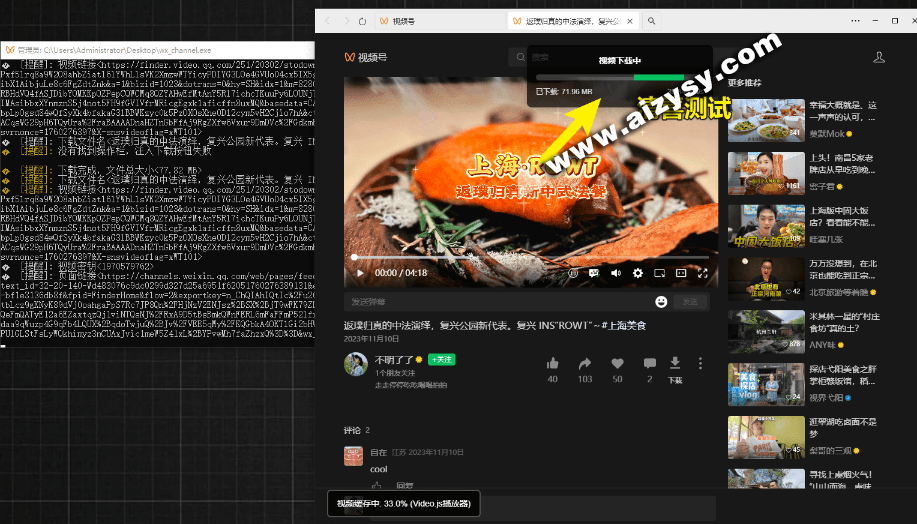The image size is (917, 524).
Task: Toggle the danmaku (bullet comments) display icon
Action: 594,272
